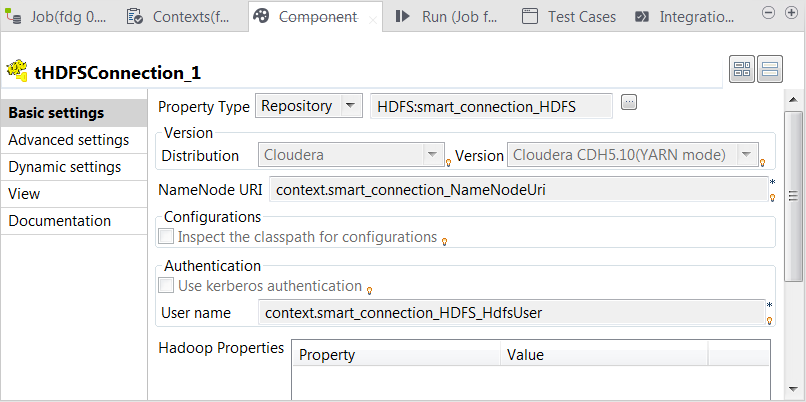Click the browse repository ellipsis button
Viewport: 806px width, 402px height.
coord(629,102)
